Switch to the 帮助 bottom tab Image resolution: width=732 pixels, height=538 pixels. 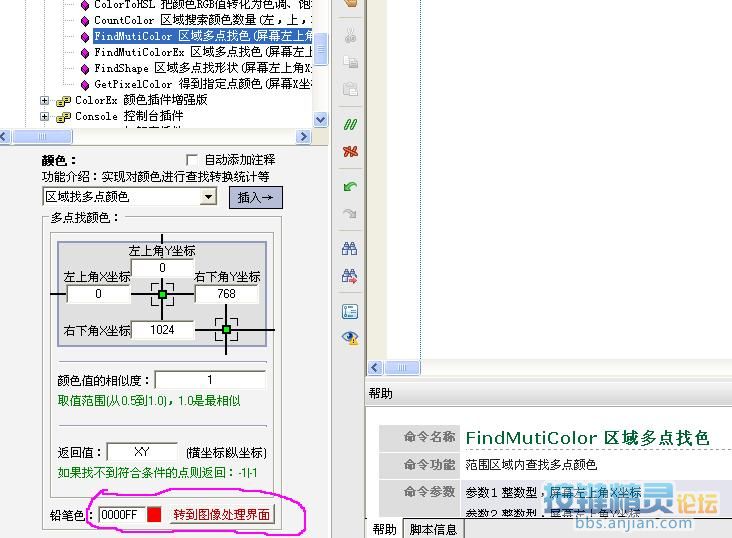click(x=384, y=529)
